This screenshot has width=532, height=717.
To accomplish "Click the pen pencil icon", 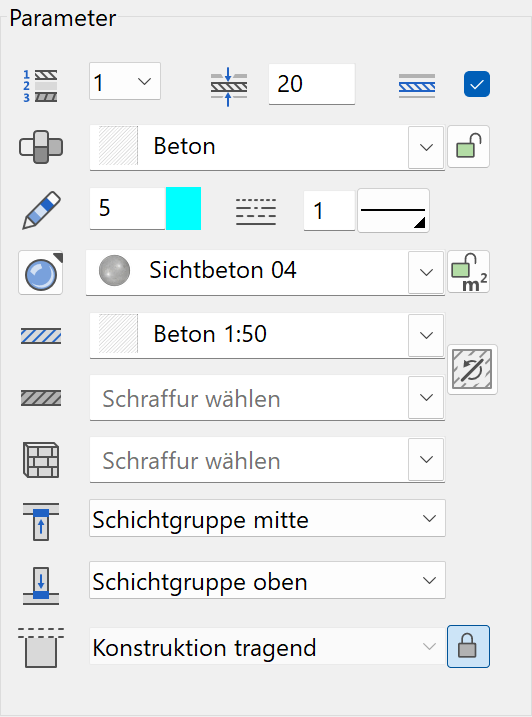I will (x=41, y=210).
